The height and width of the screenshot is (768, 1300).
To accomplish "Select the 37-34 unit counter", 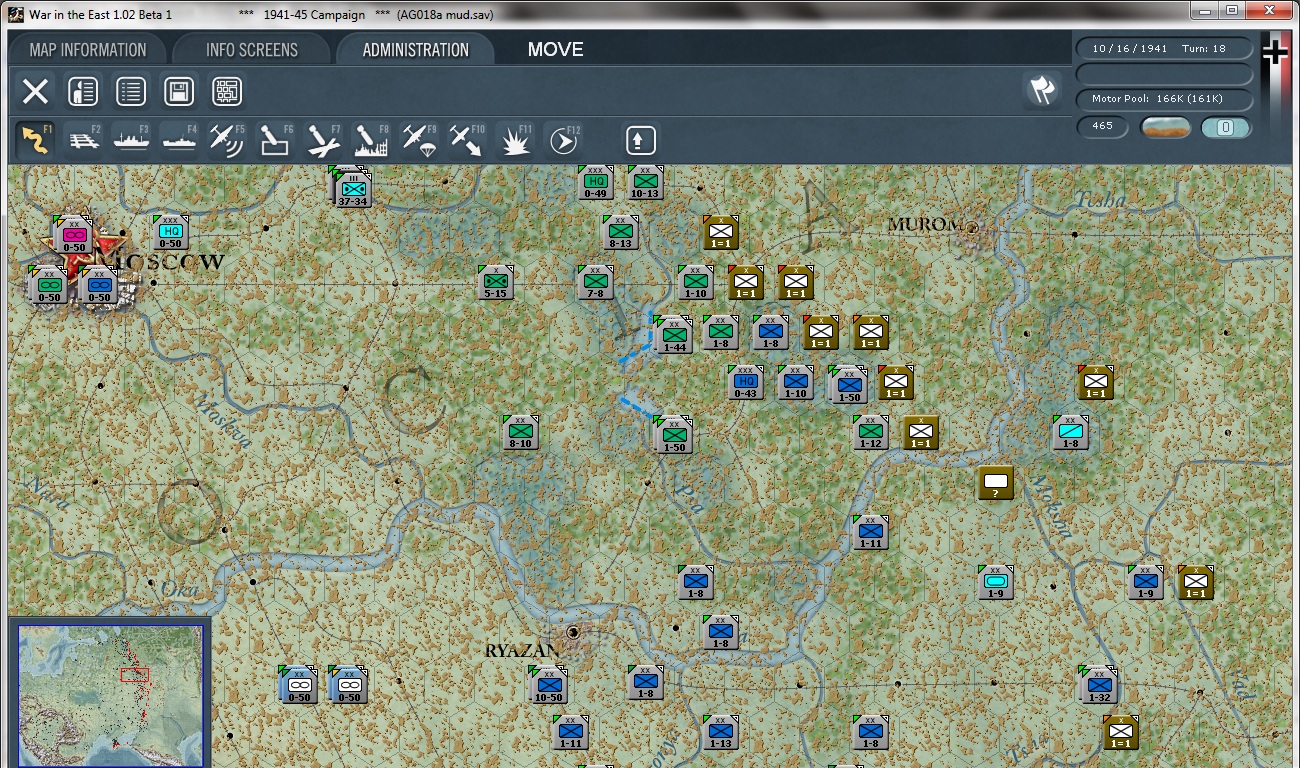I will (x=352, y=190).
